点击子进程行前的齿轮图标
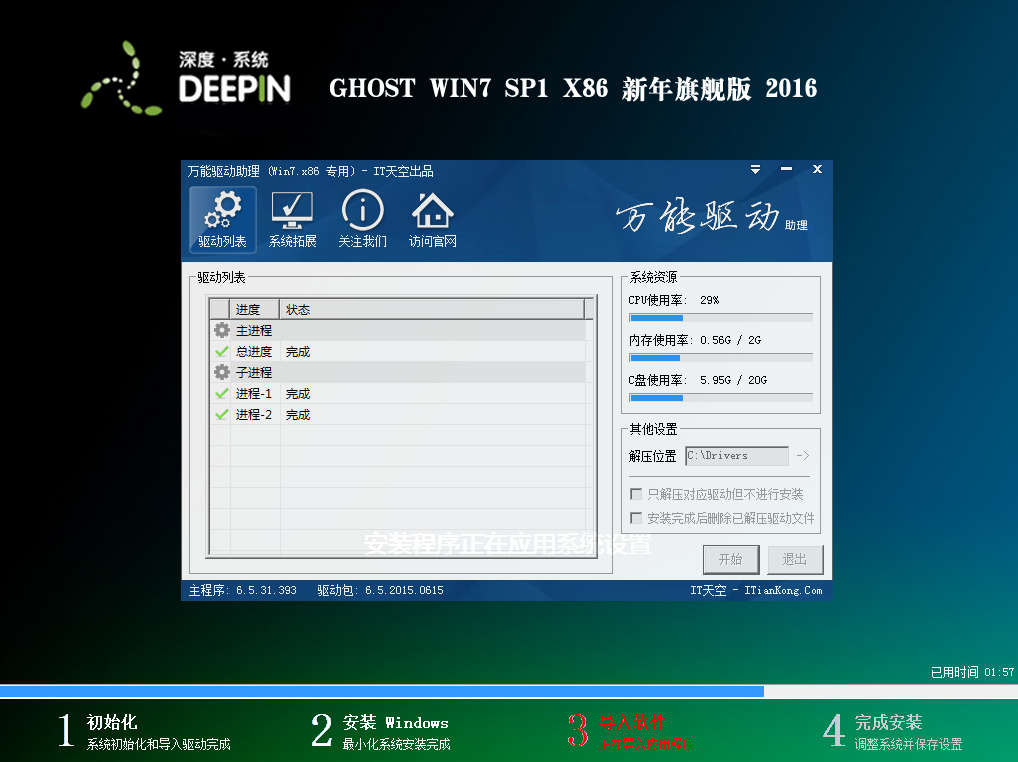The height and width of the screenshot is (762, 1018). [221, 372]
